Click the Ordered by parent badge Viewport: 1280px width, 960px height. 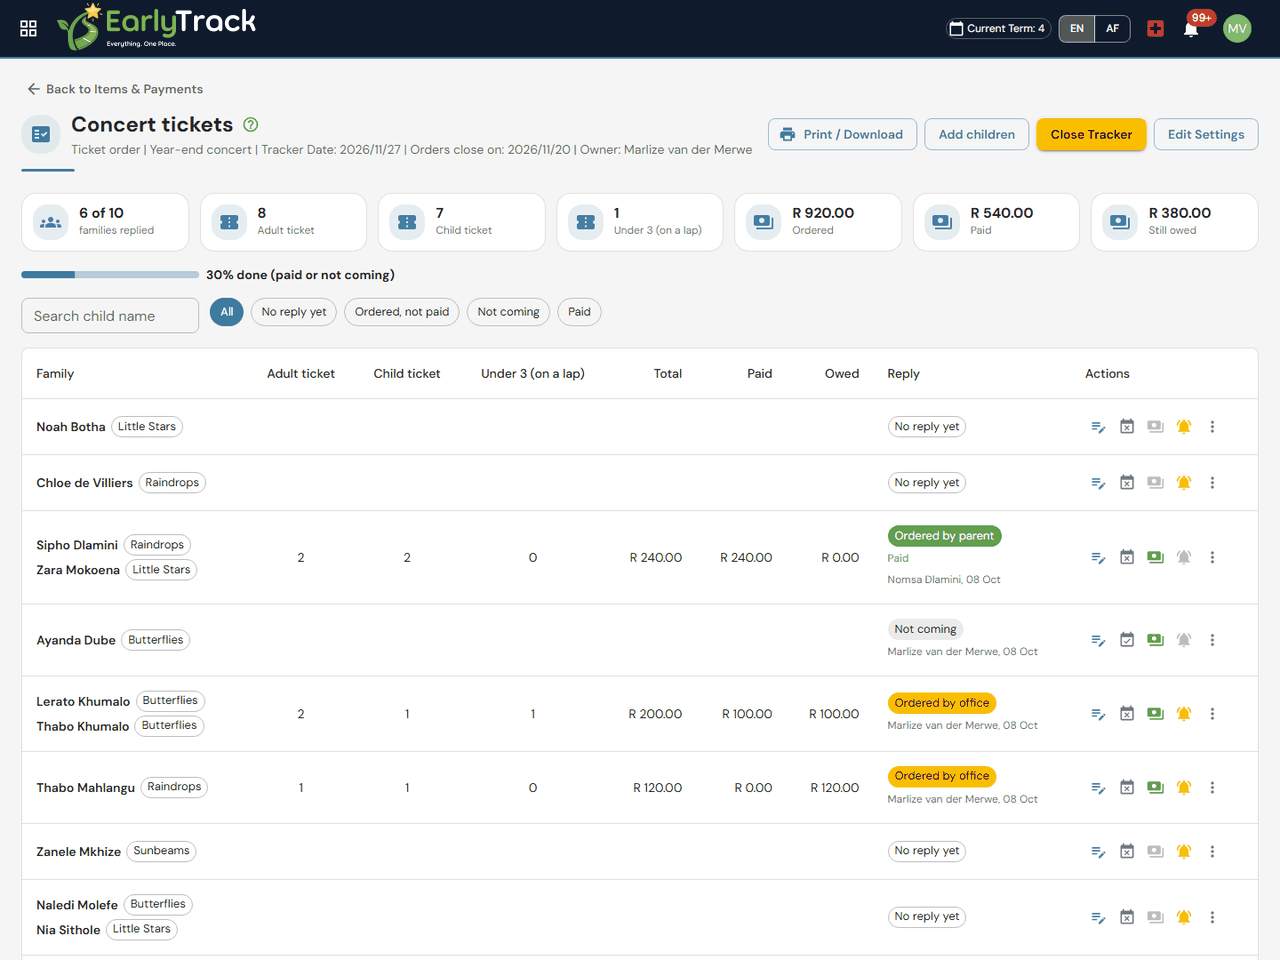944,536
